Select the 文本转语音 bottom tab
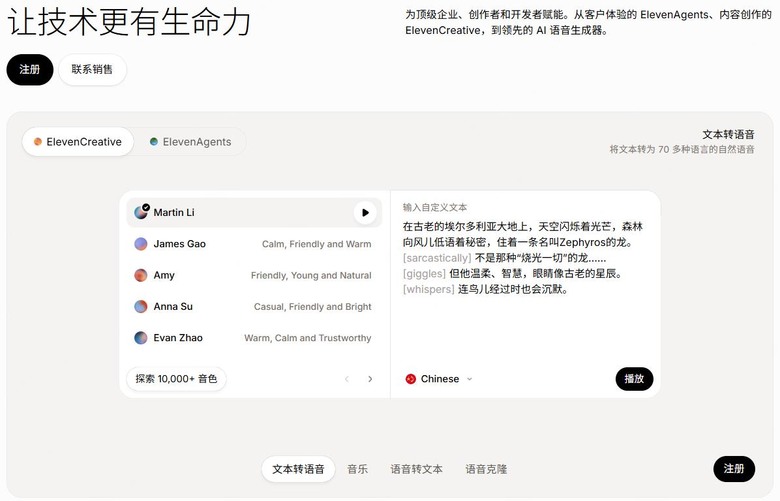 tap(298, 469)
